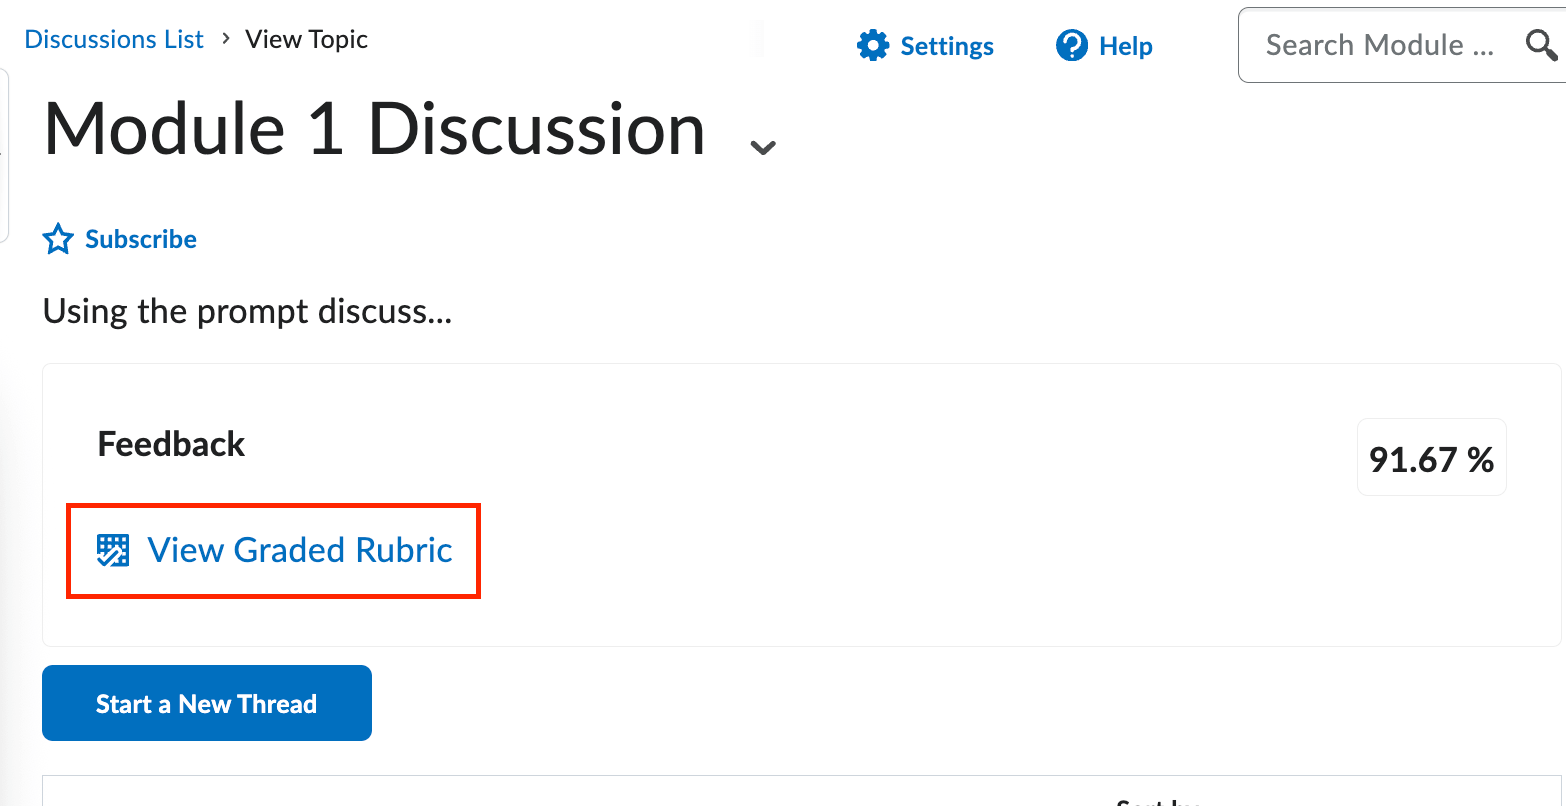Open the Settings gear icon

click(872, 45)
